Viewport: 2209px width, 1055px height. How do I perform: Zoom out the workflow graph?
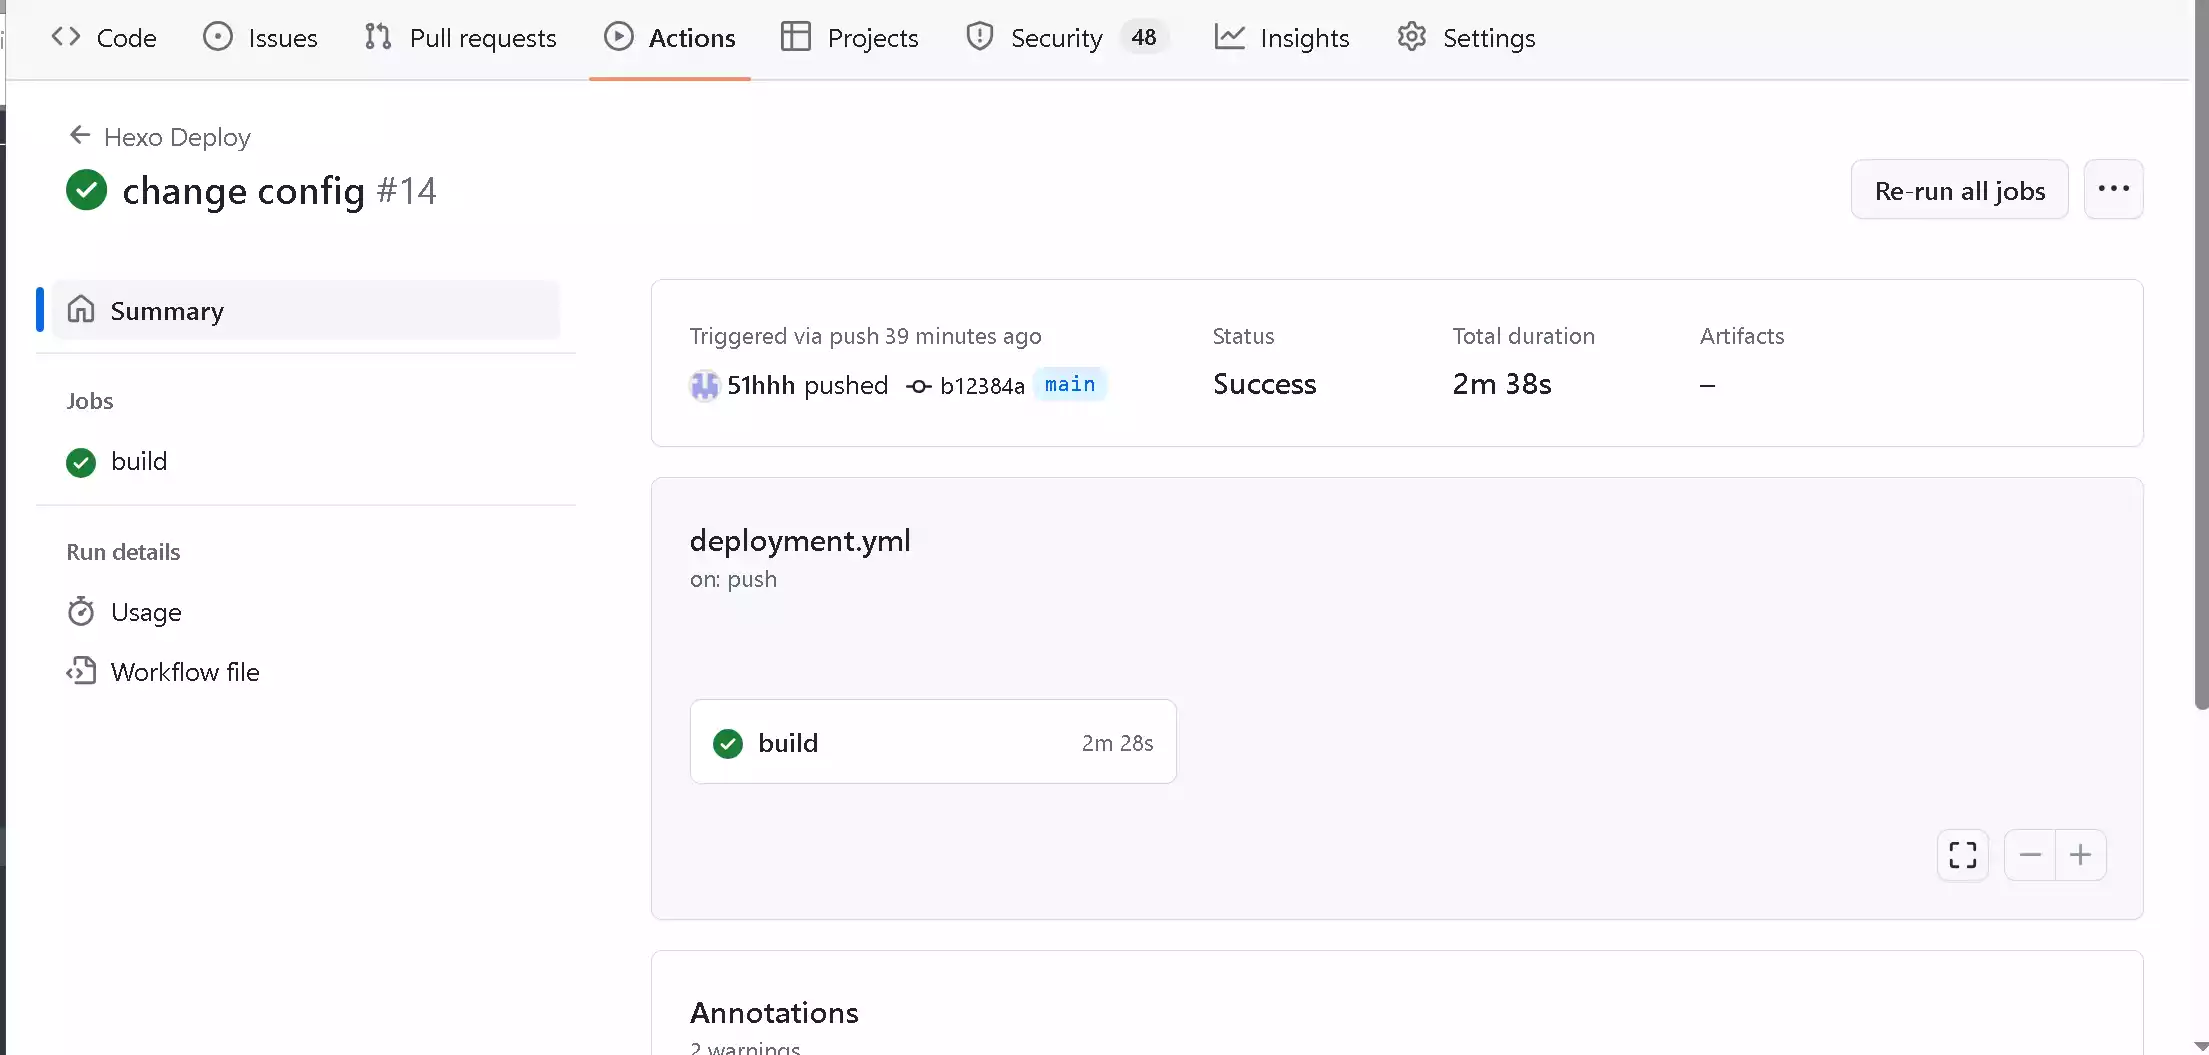2029,855
